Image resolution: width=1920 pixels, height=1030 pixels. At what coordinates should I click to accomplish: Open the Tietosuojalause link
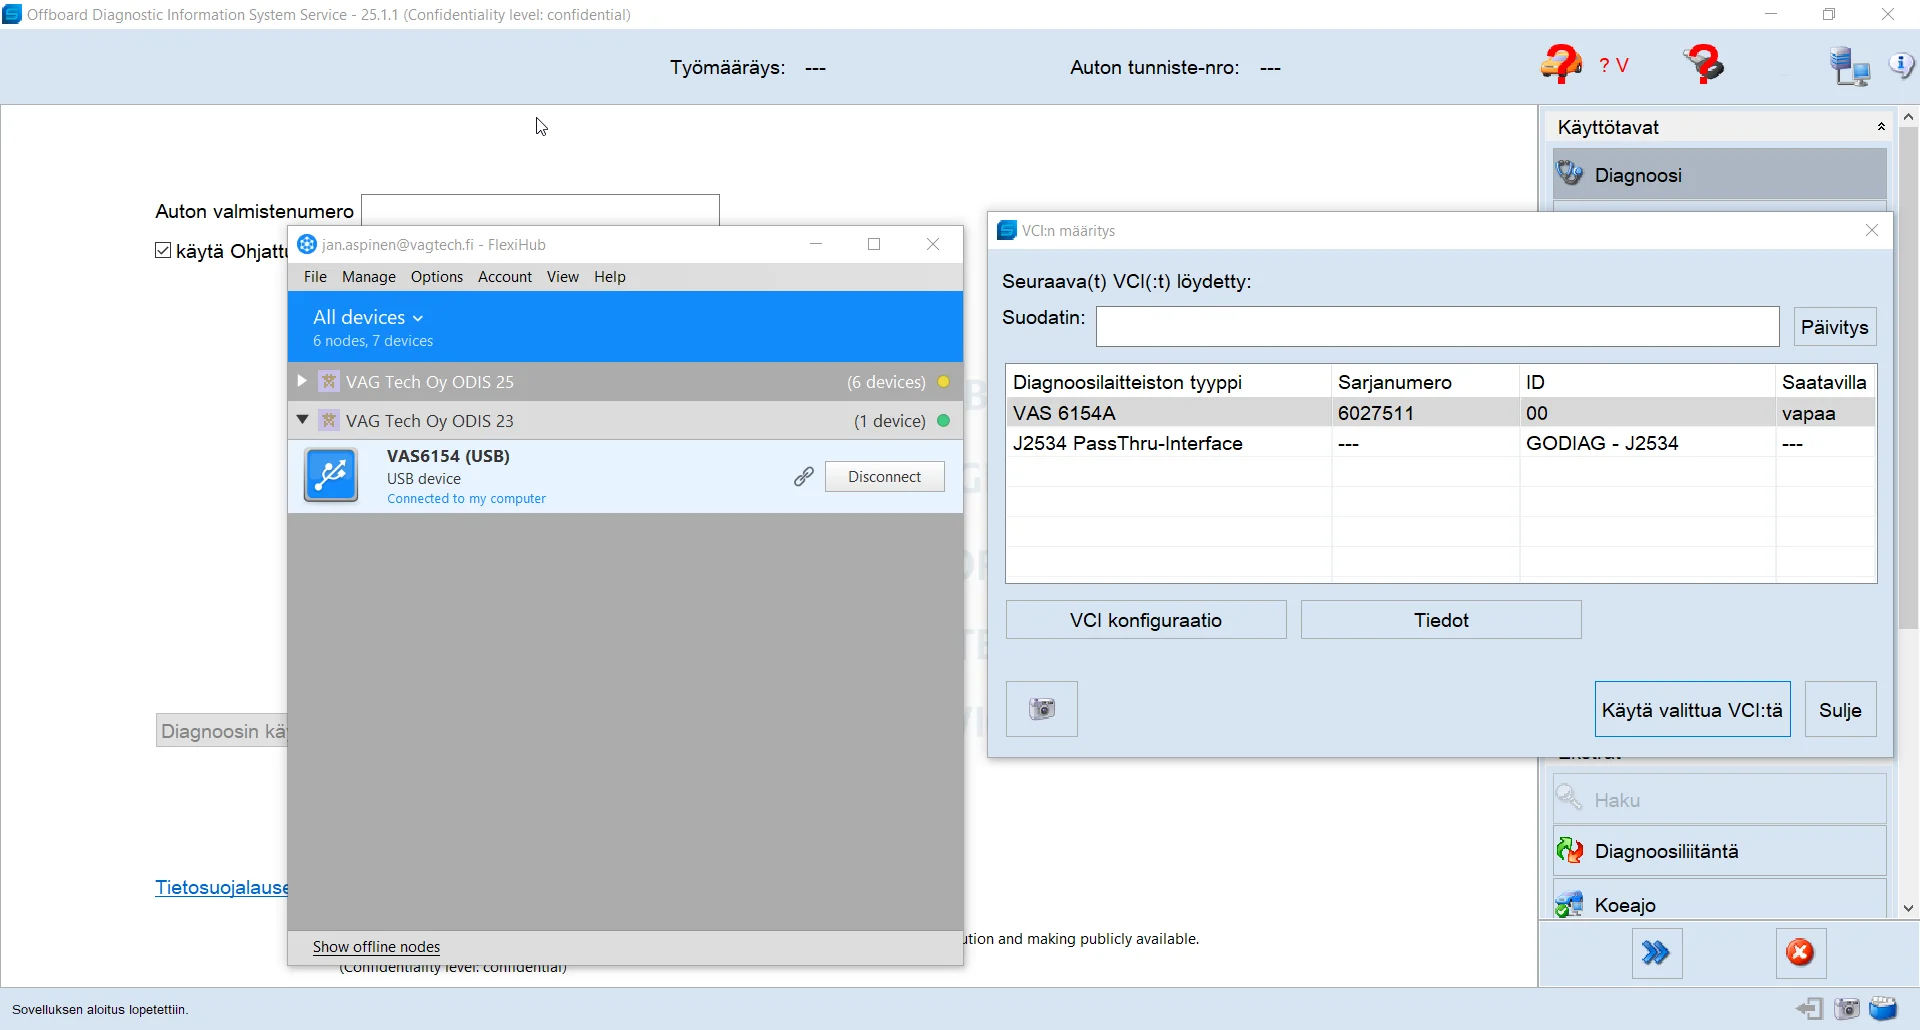pyautogui.click(x=221, y=887)
